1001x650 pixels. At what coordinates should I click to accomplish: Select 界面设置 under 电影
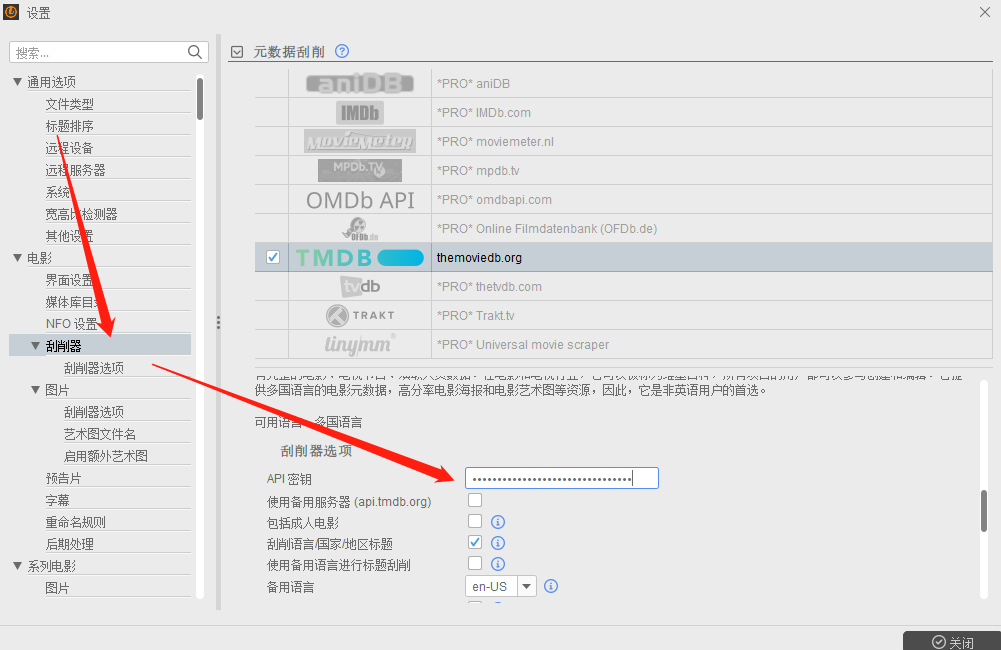pyautogui.click(x=70, y=280)
